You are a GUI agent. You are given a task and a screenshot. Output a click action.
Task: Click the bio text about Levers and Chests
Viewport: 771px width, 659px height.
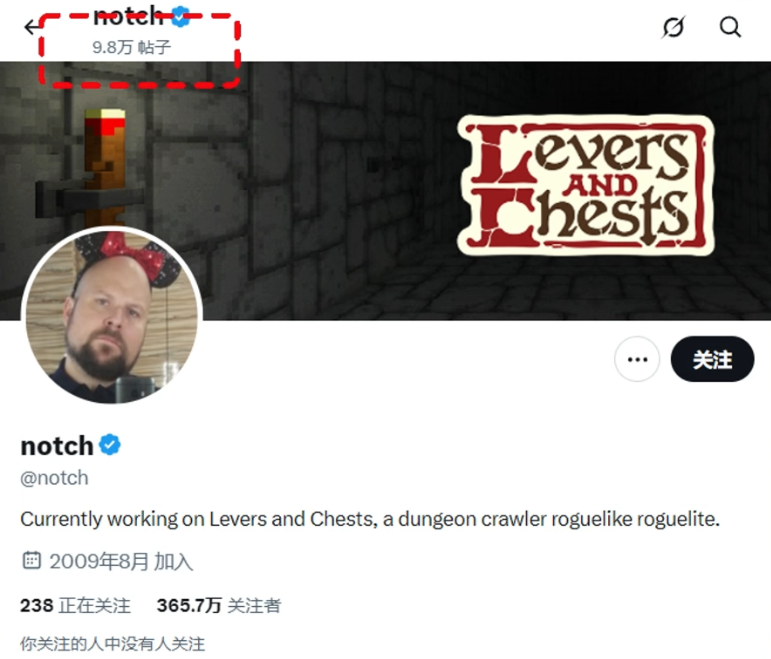(x=370, y=519)
